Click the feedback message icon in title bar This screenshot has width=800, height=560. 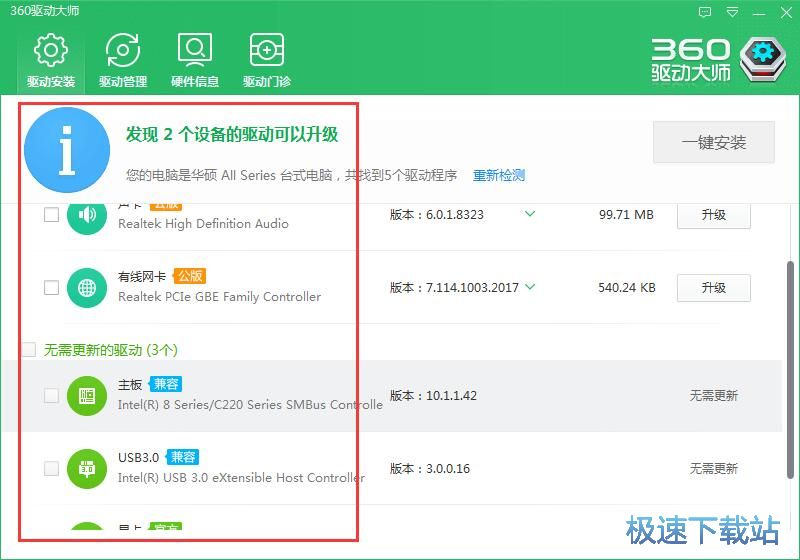point(705,12)
